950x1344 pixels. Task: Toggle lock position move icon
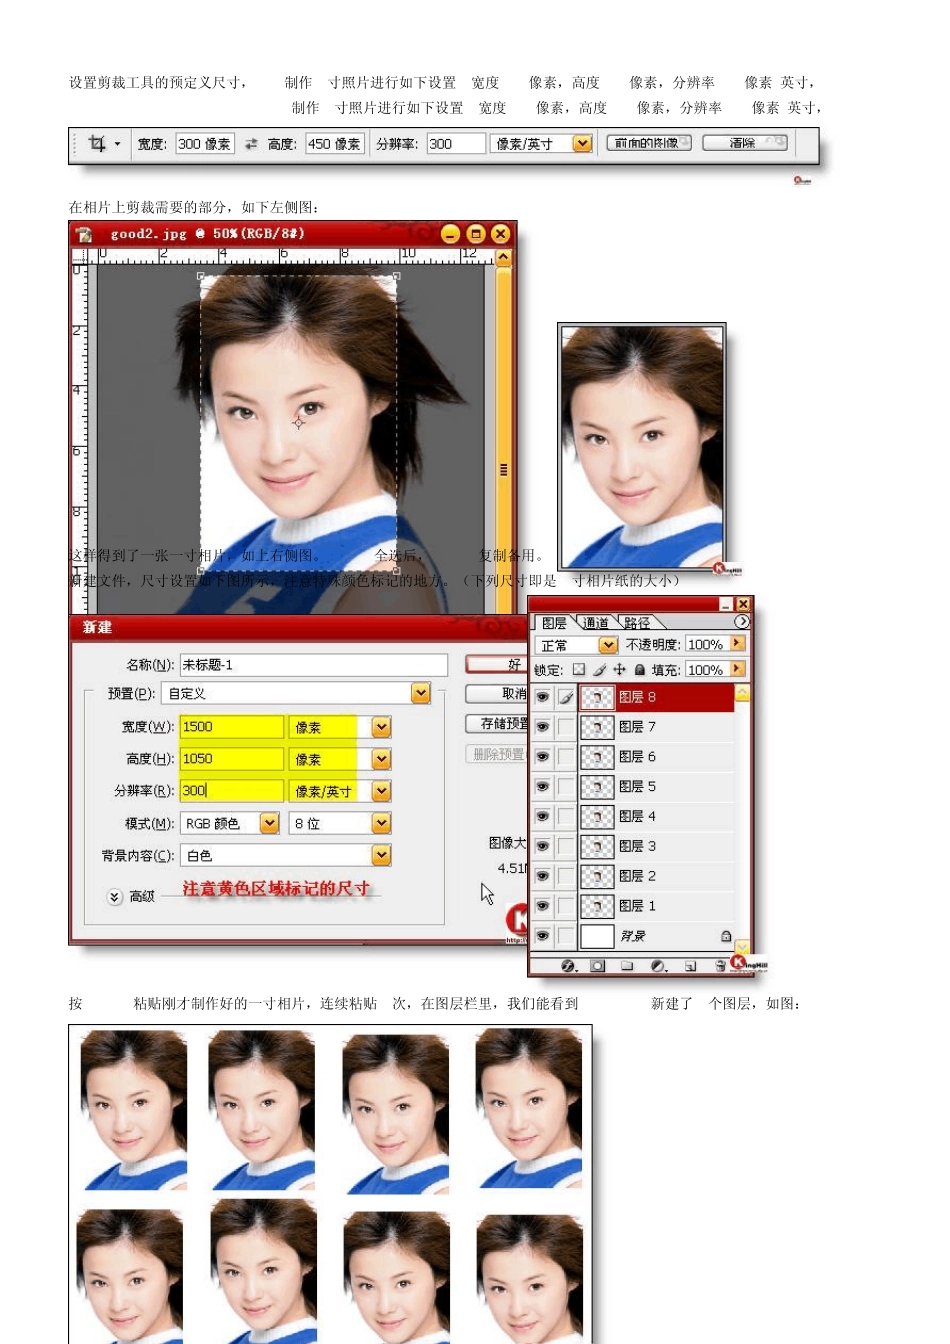[x=620, y=670]
